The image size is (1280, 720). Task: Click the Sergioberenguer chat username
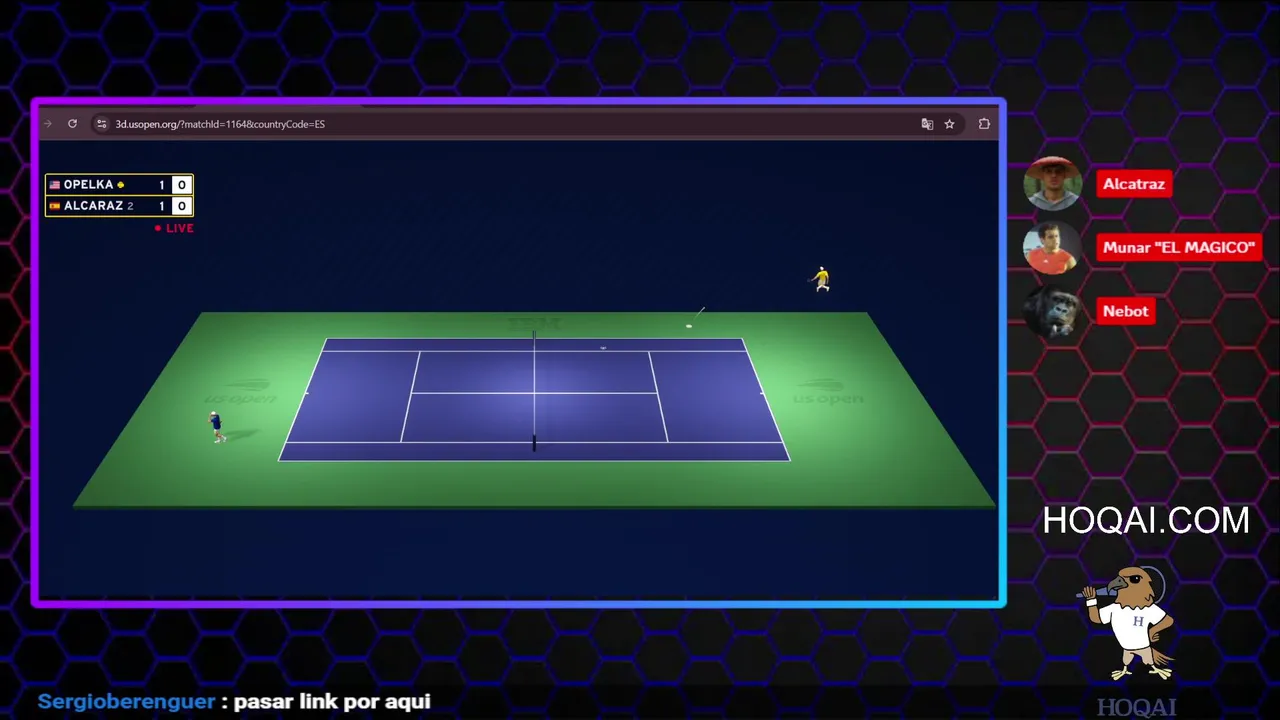(x=126, y=702)
